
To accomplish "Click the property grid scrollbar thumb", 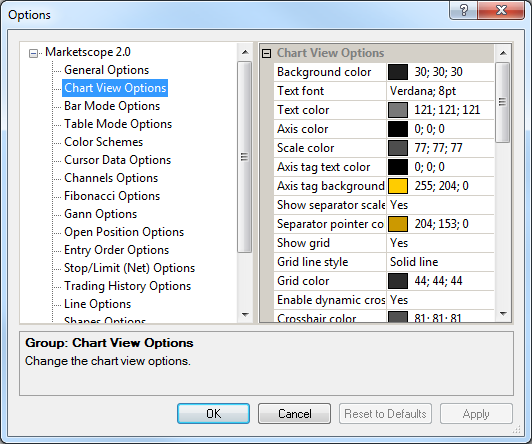I will [502, 102].
